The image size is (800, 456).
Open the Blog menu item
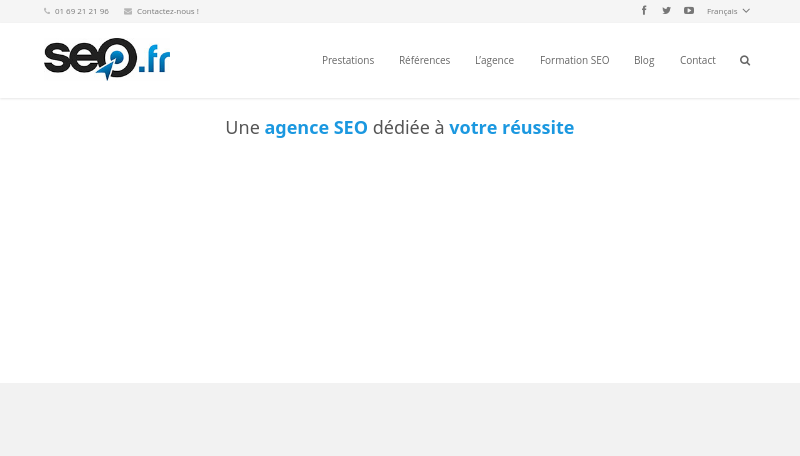[644, 60]
